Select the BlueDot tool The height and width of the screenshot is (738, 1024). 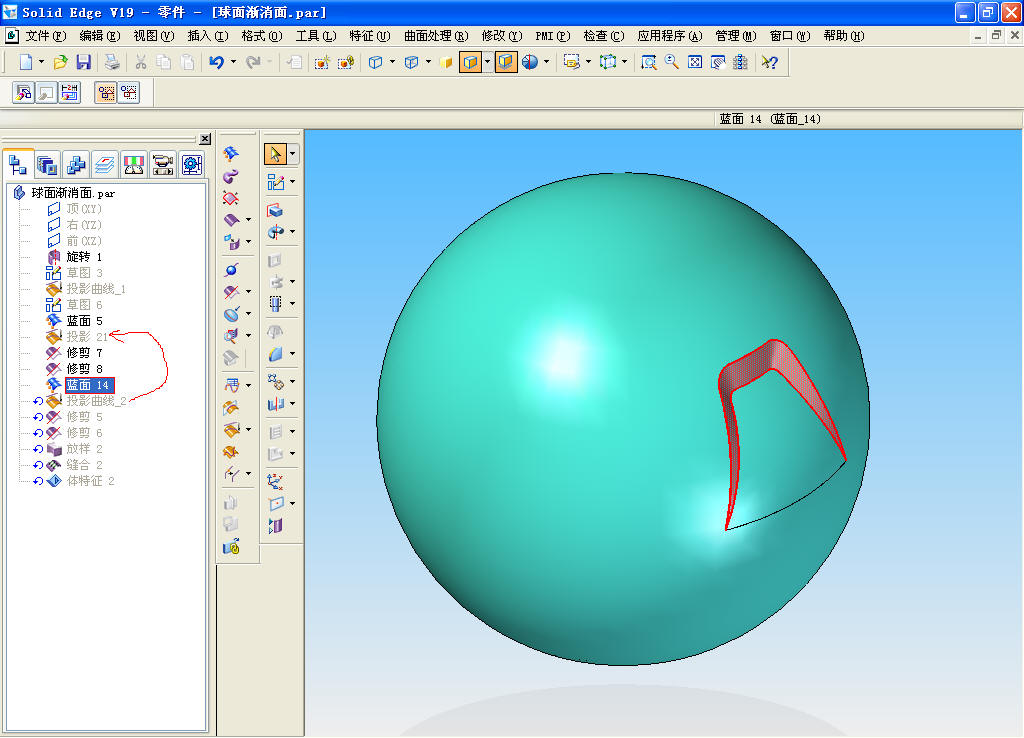coord(231,270)
